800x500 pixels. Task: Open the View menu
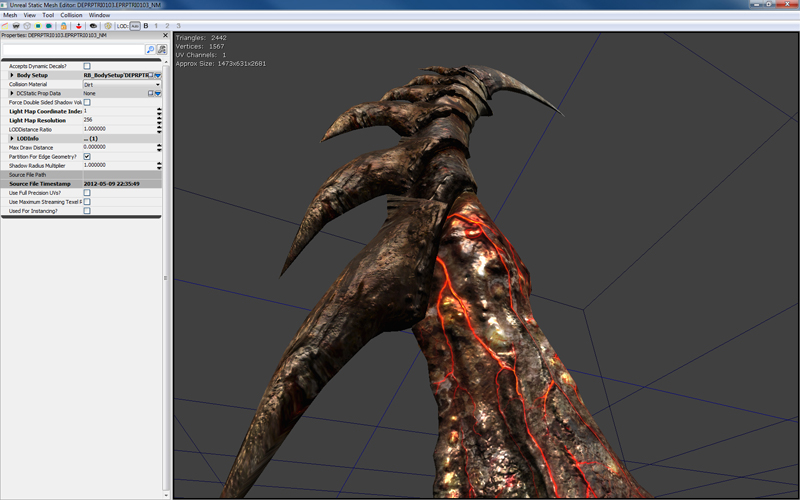point(30,15)
